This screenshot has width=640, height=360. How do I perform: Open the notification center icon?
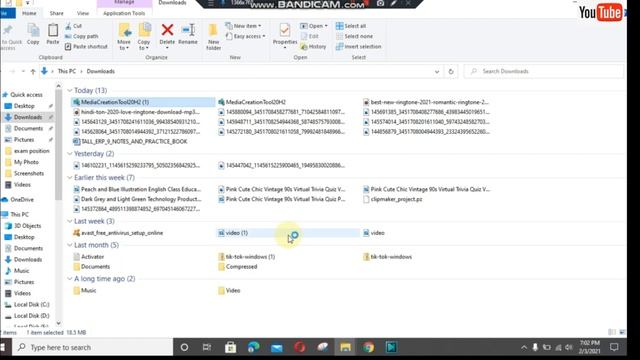(x=614, y=347)
